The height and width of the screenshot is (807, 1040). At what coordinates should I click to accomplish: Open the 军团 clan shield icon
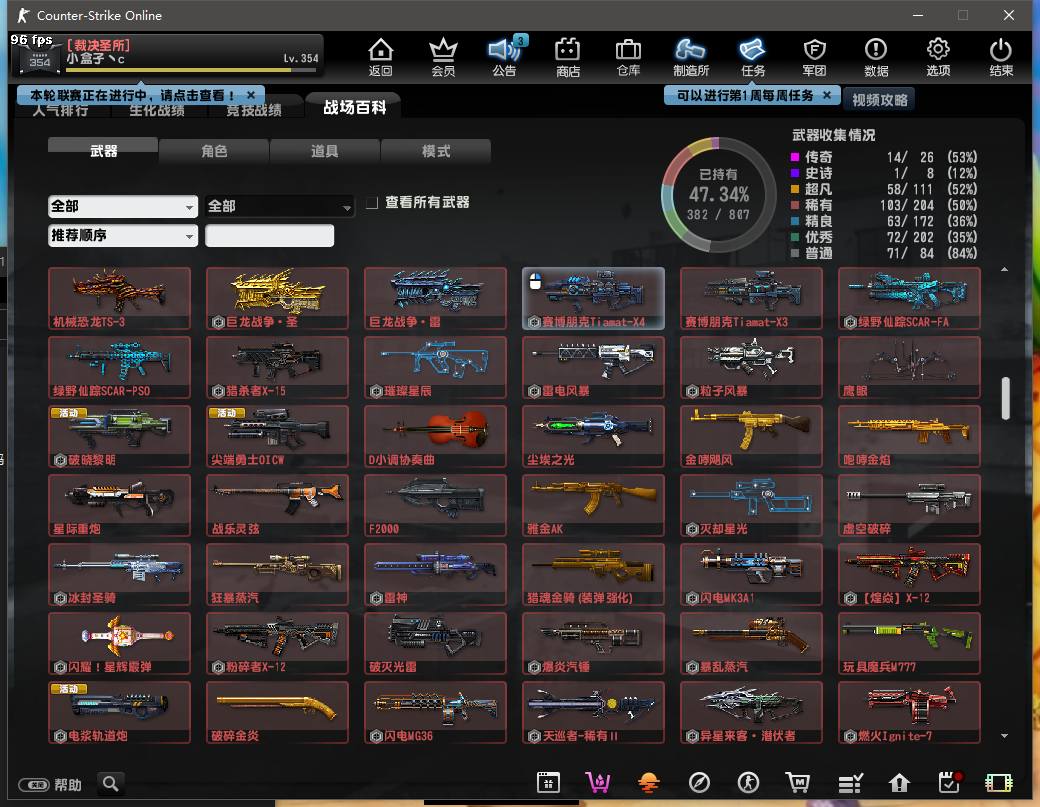pyautogui.click(x=814, y=58)
